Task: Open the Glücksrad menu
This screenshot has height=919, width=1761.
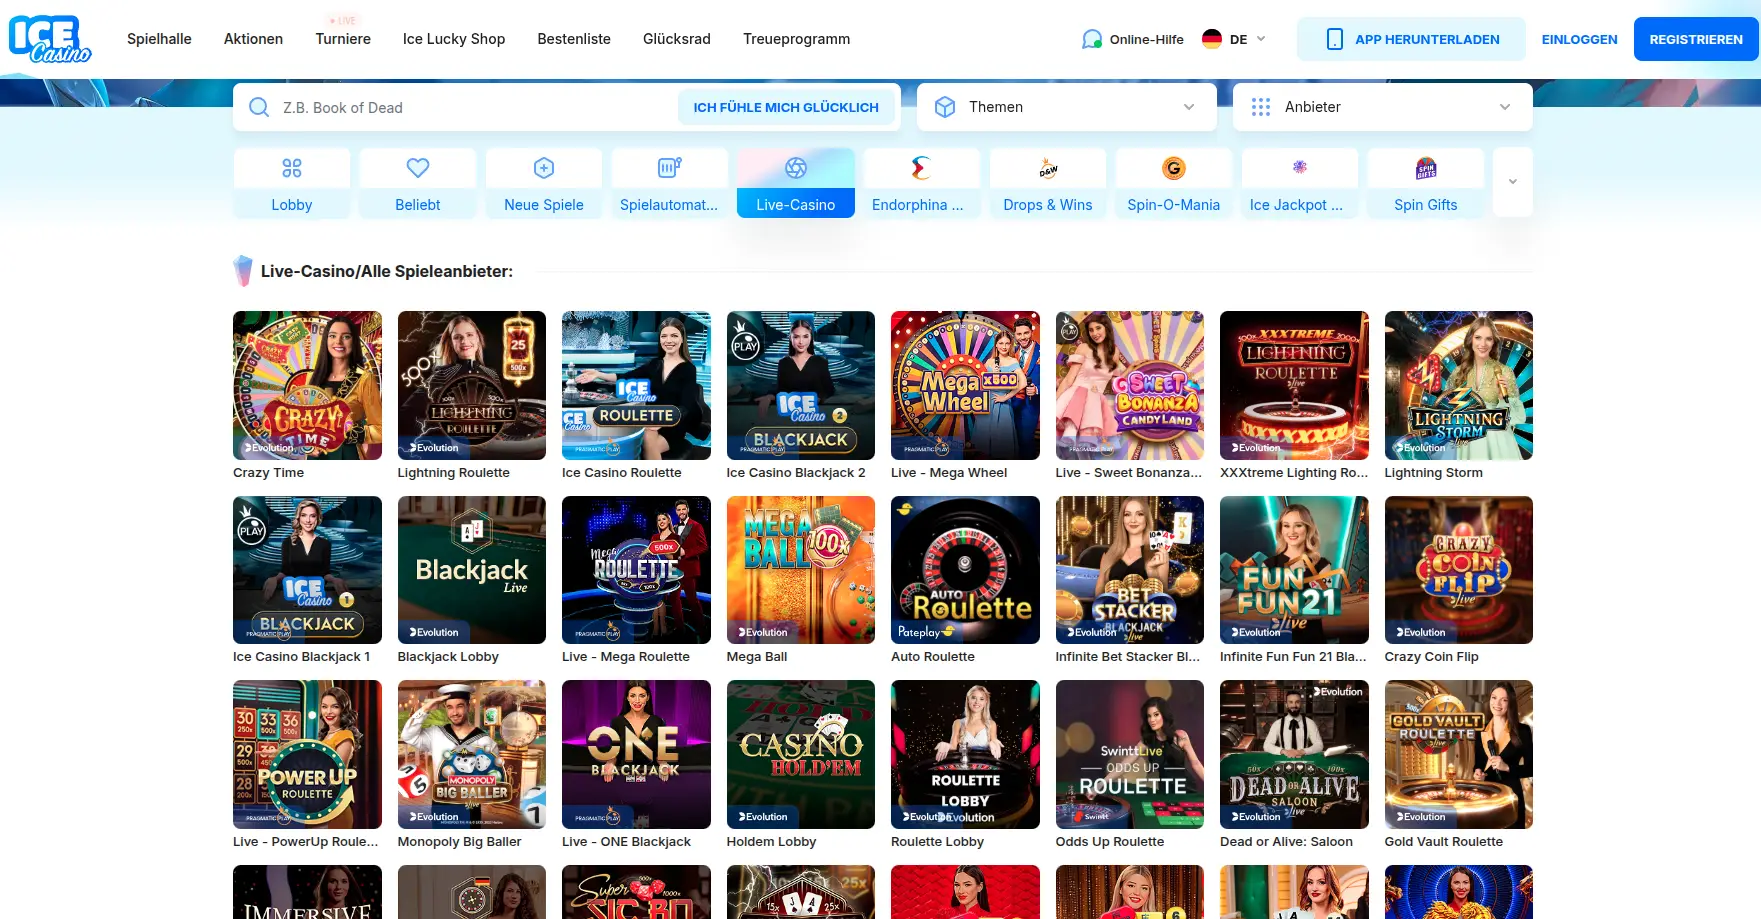Action: click(677, 39)
